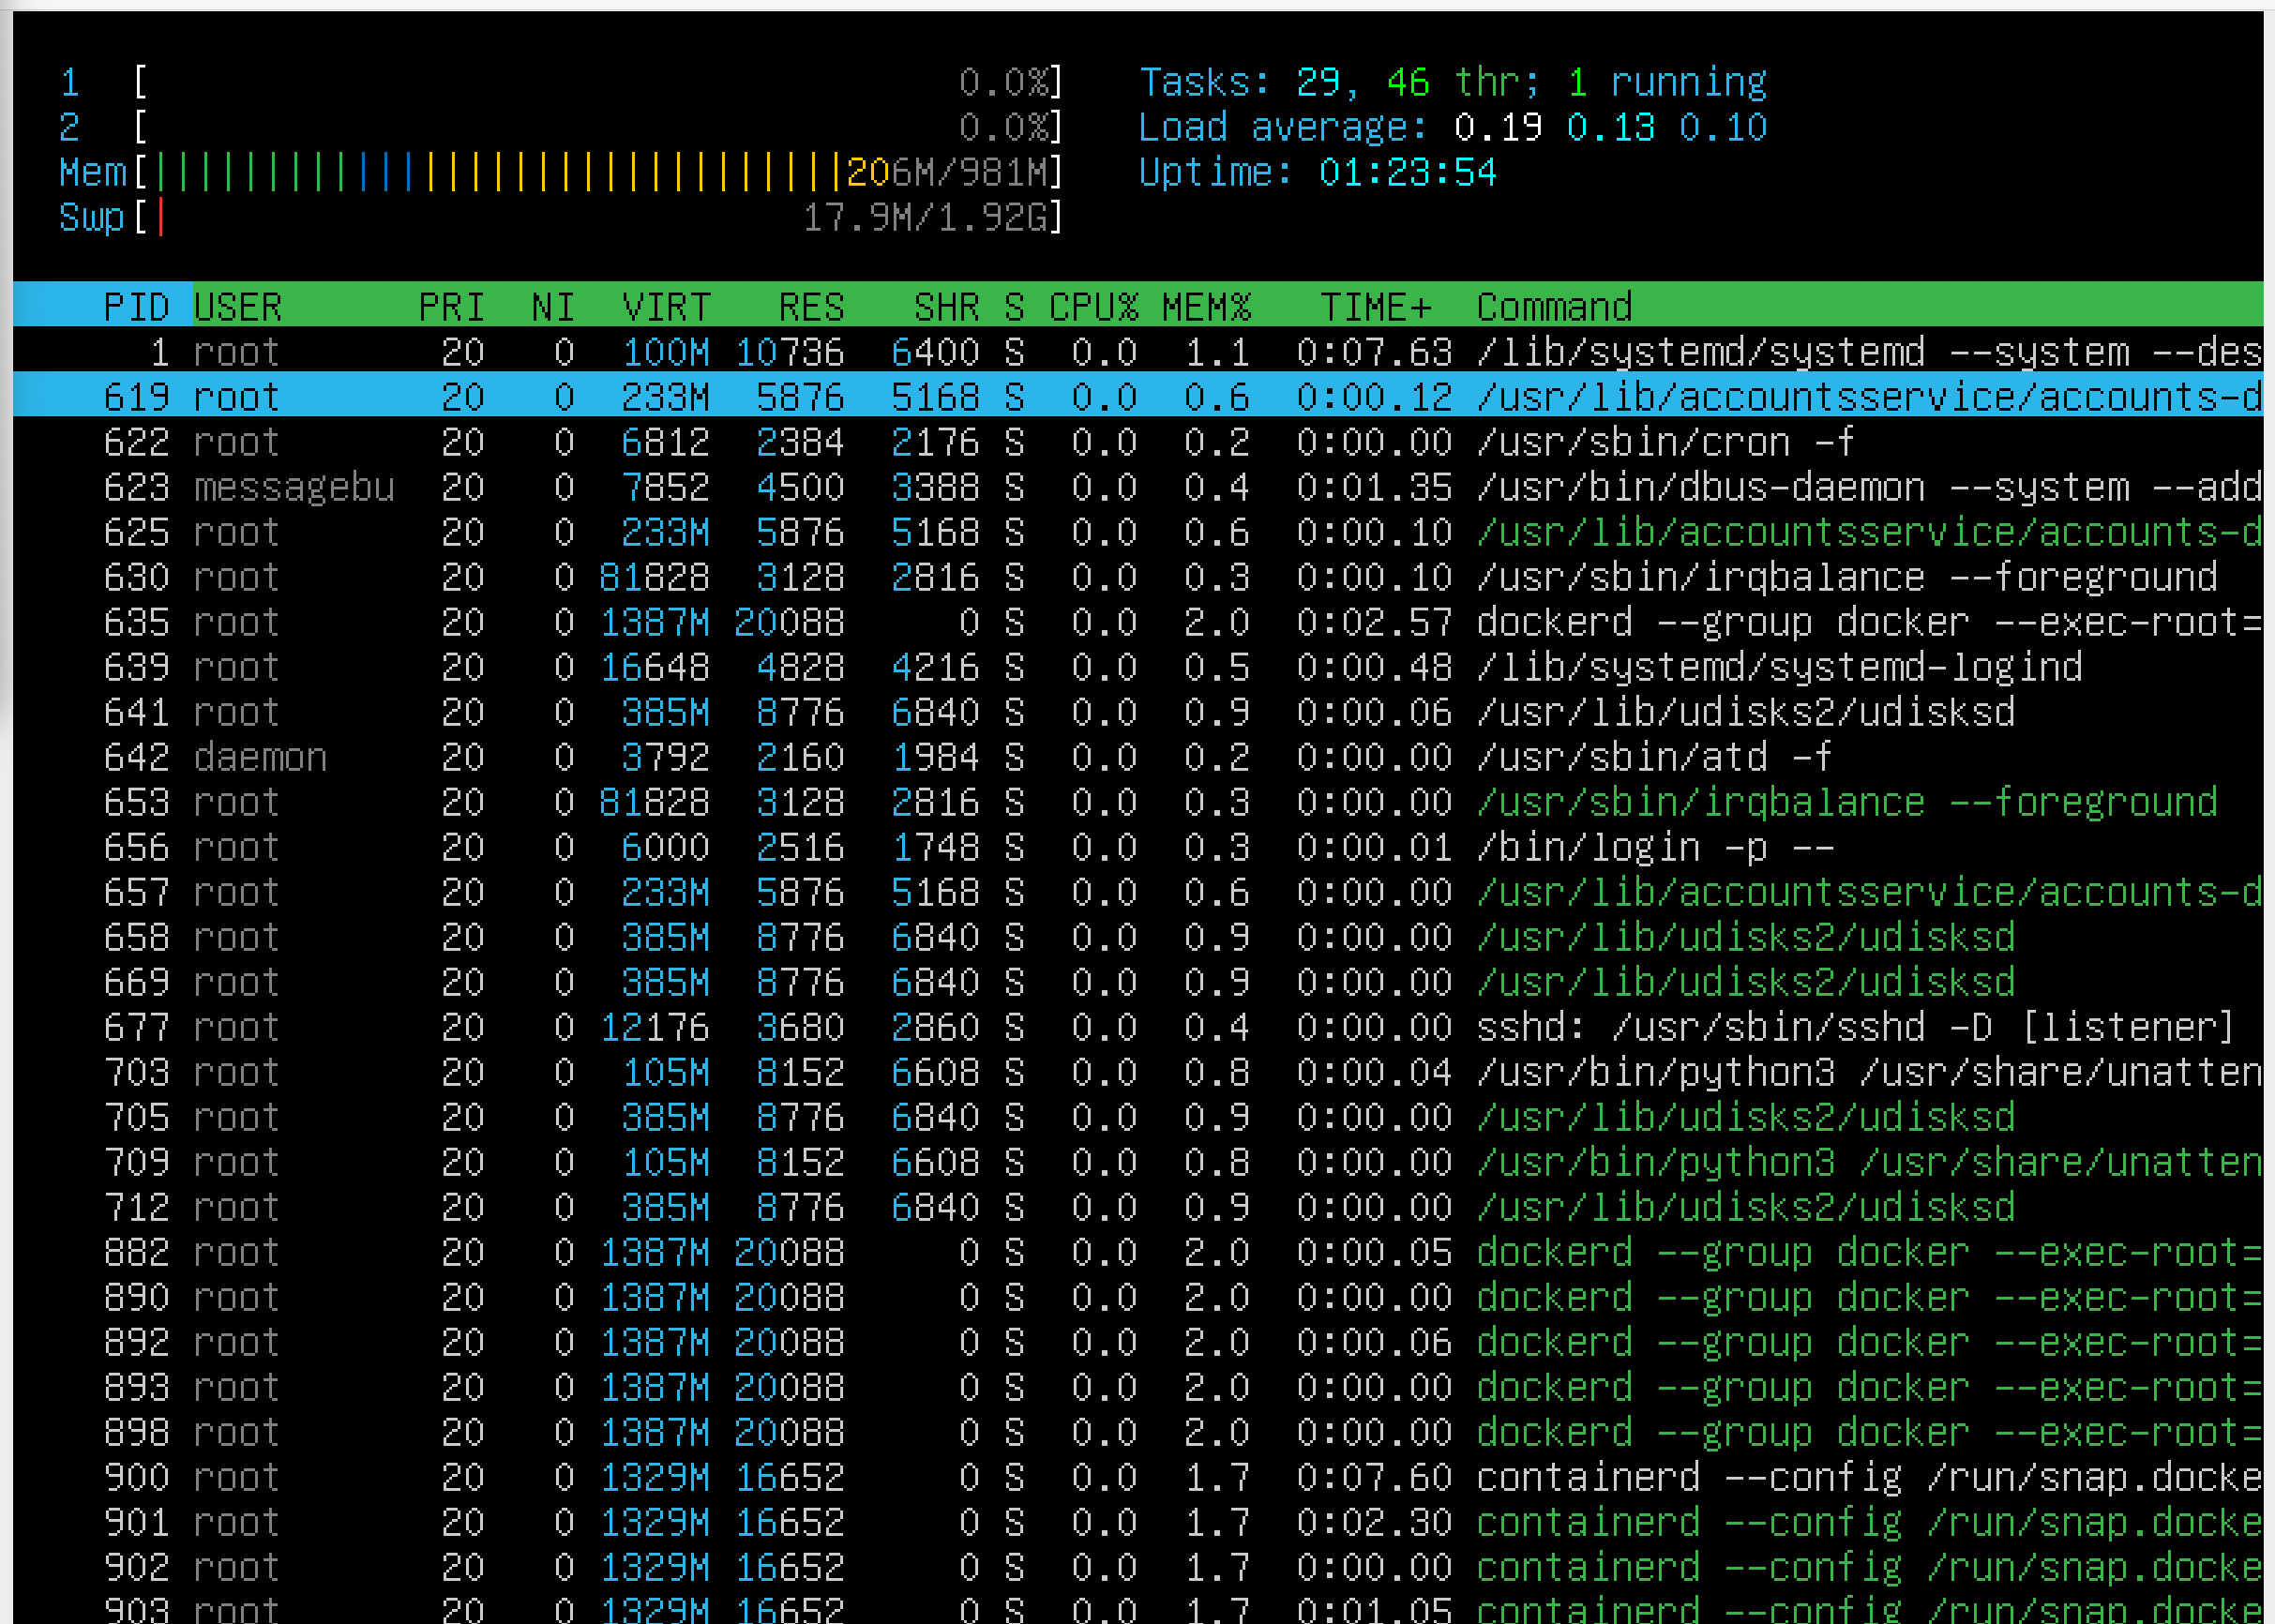2275x1624 pixels.
Task: Select PID 625 accountsservice row
Action: pyautogui.click(x=1138, y=532)
